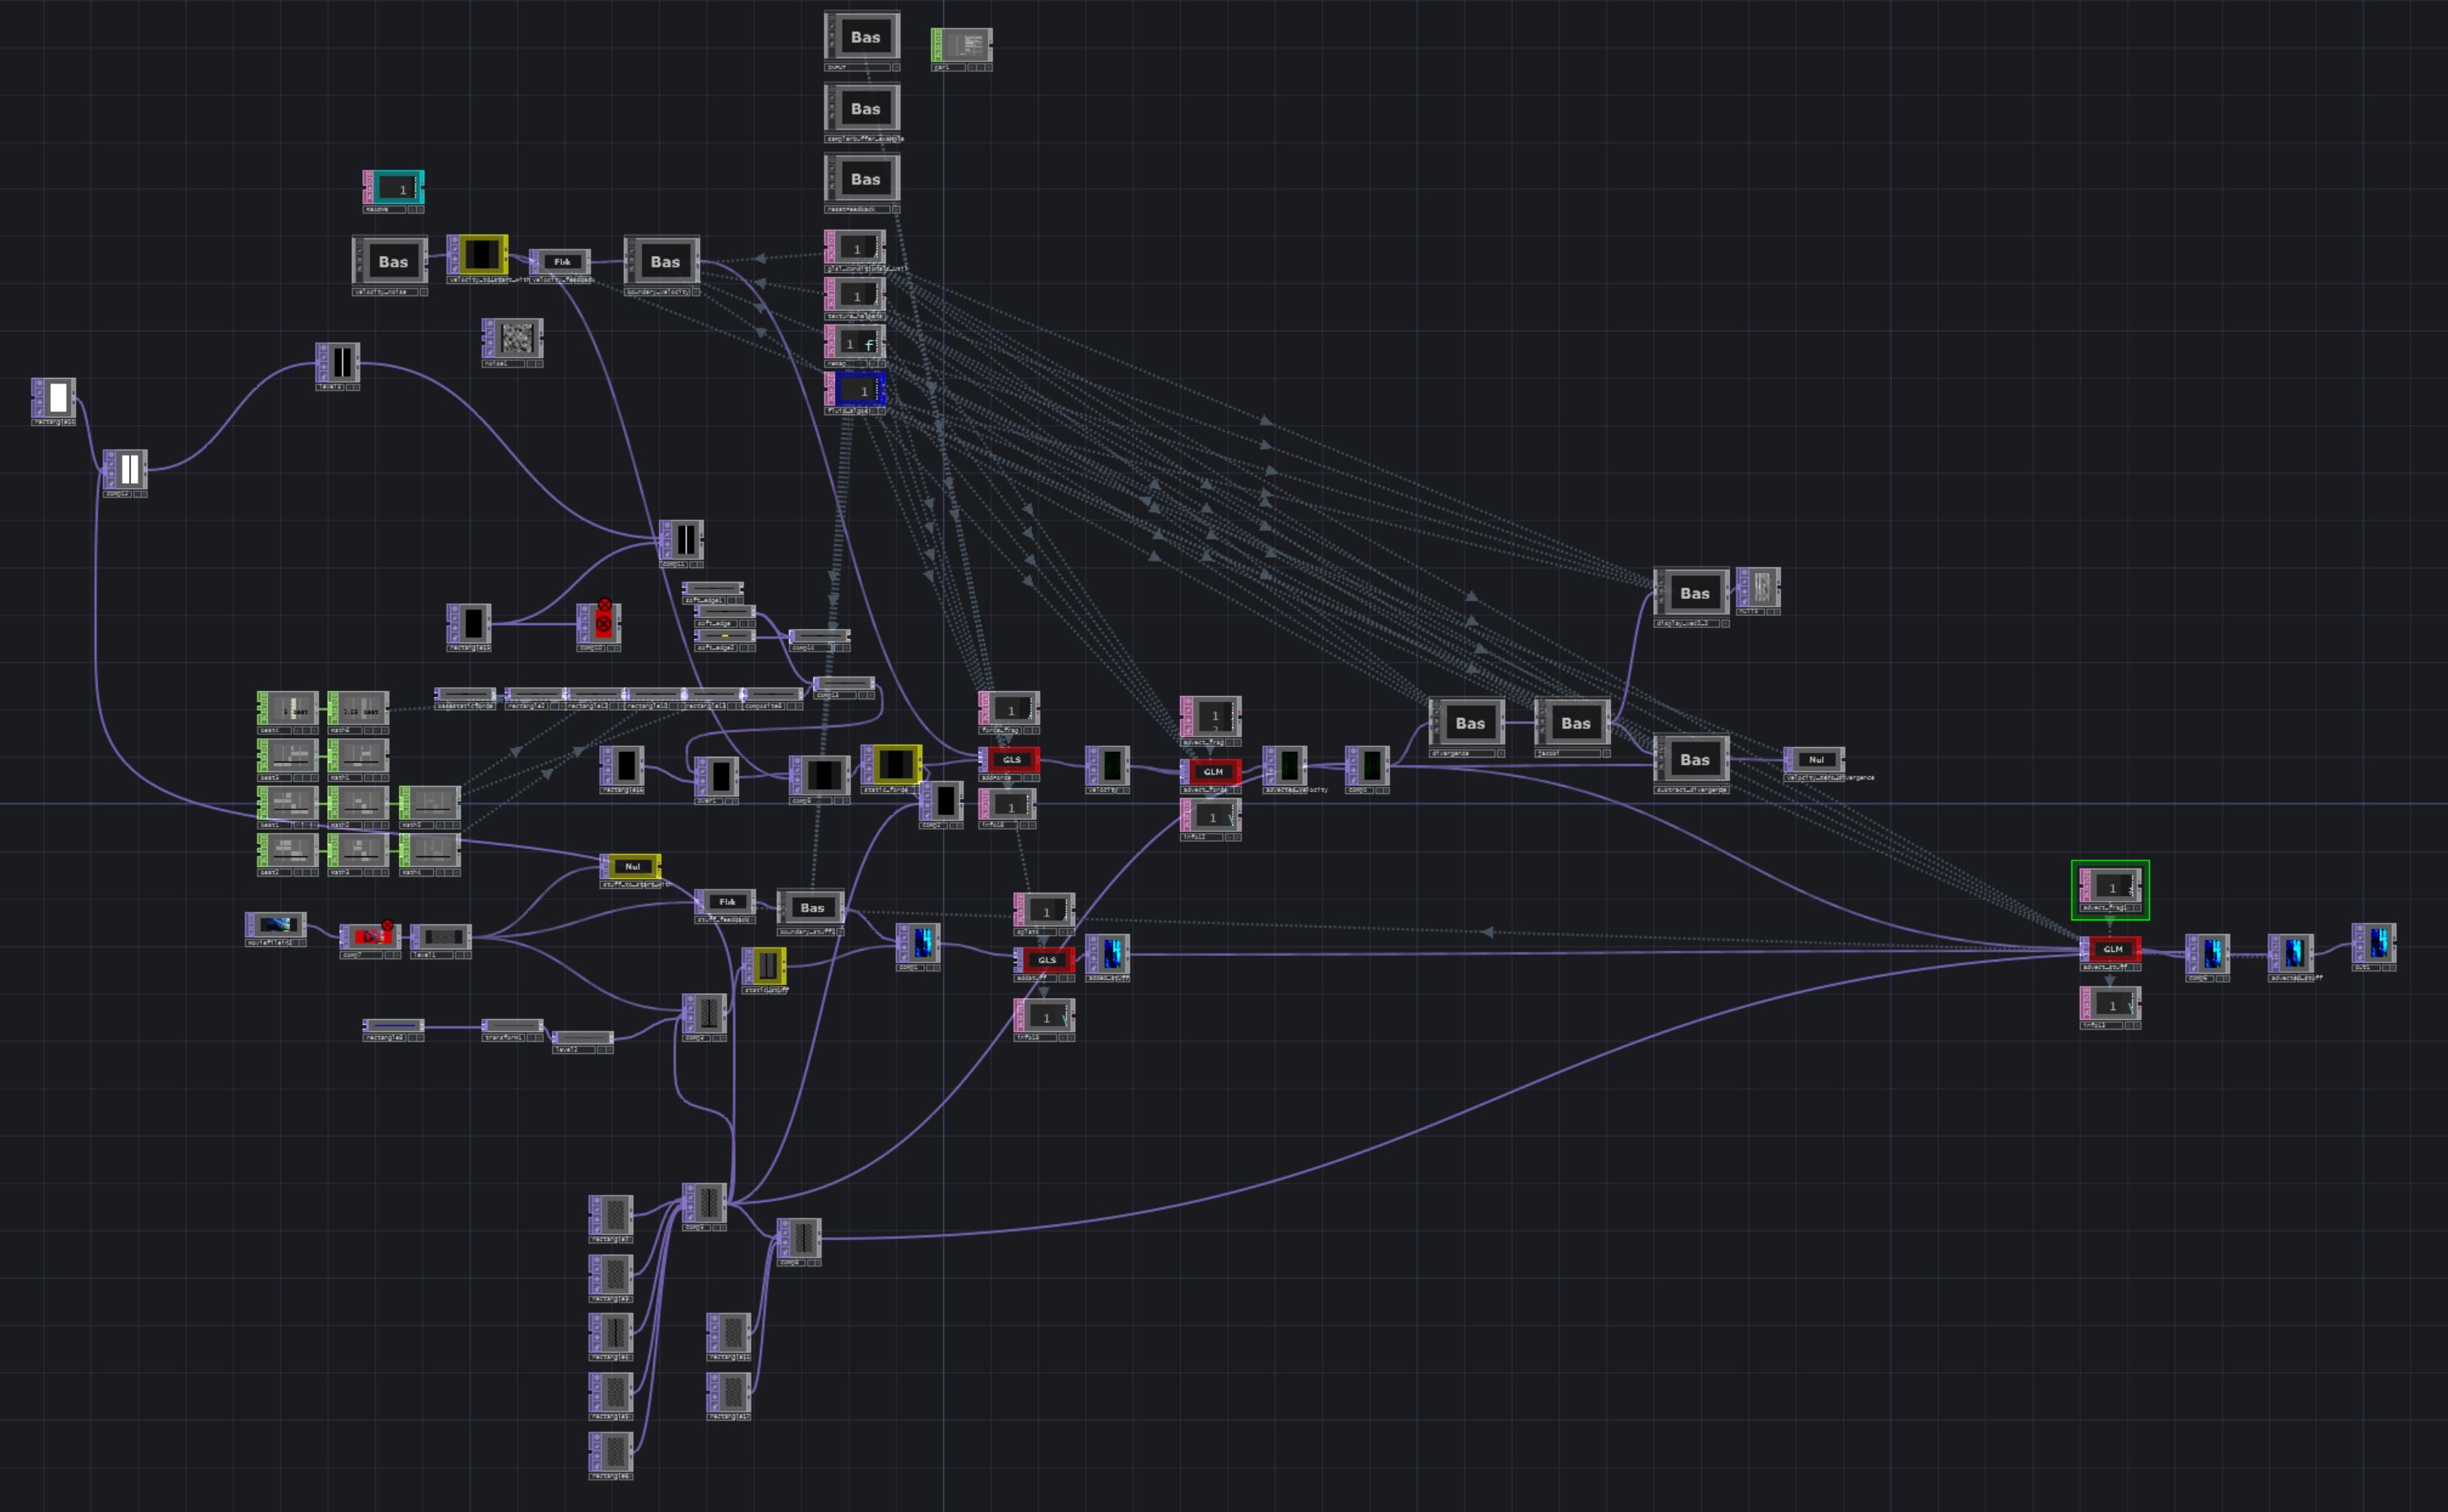Click the stuff_to_start_with Null node
The width and height of the screenshot is (2448, 1512).
pyautogui.click(x=632, y=866)
